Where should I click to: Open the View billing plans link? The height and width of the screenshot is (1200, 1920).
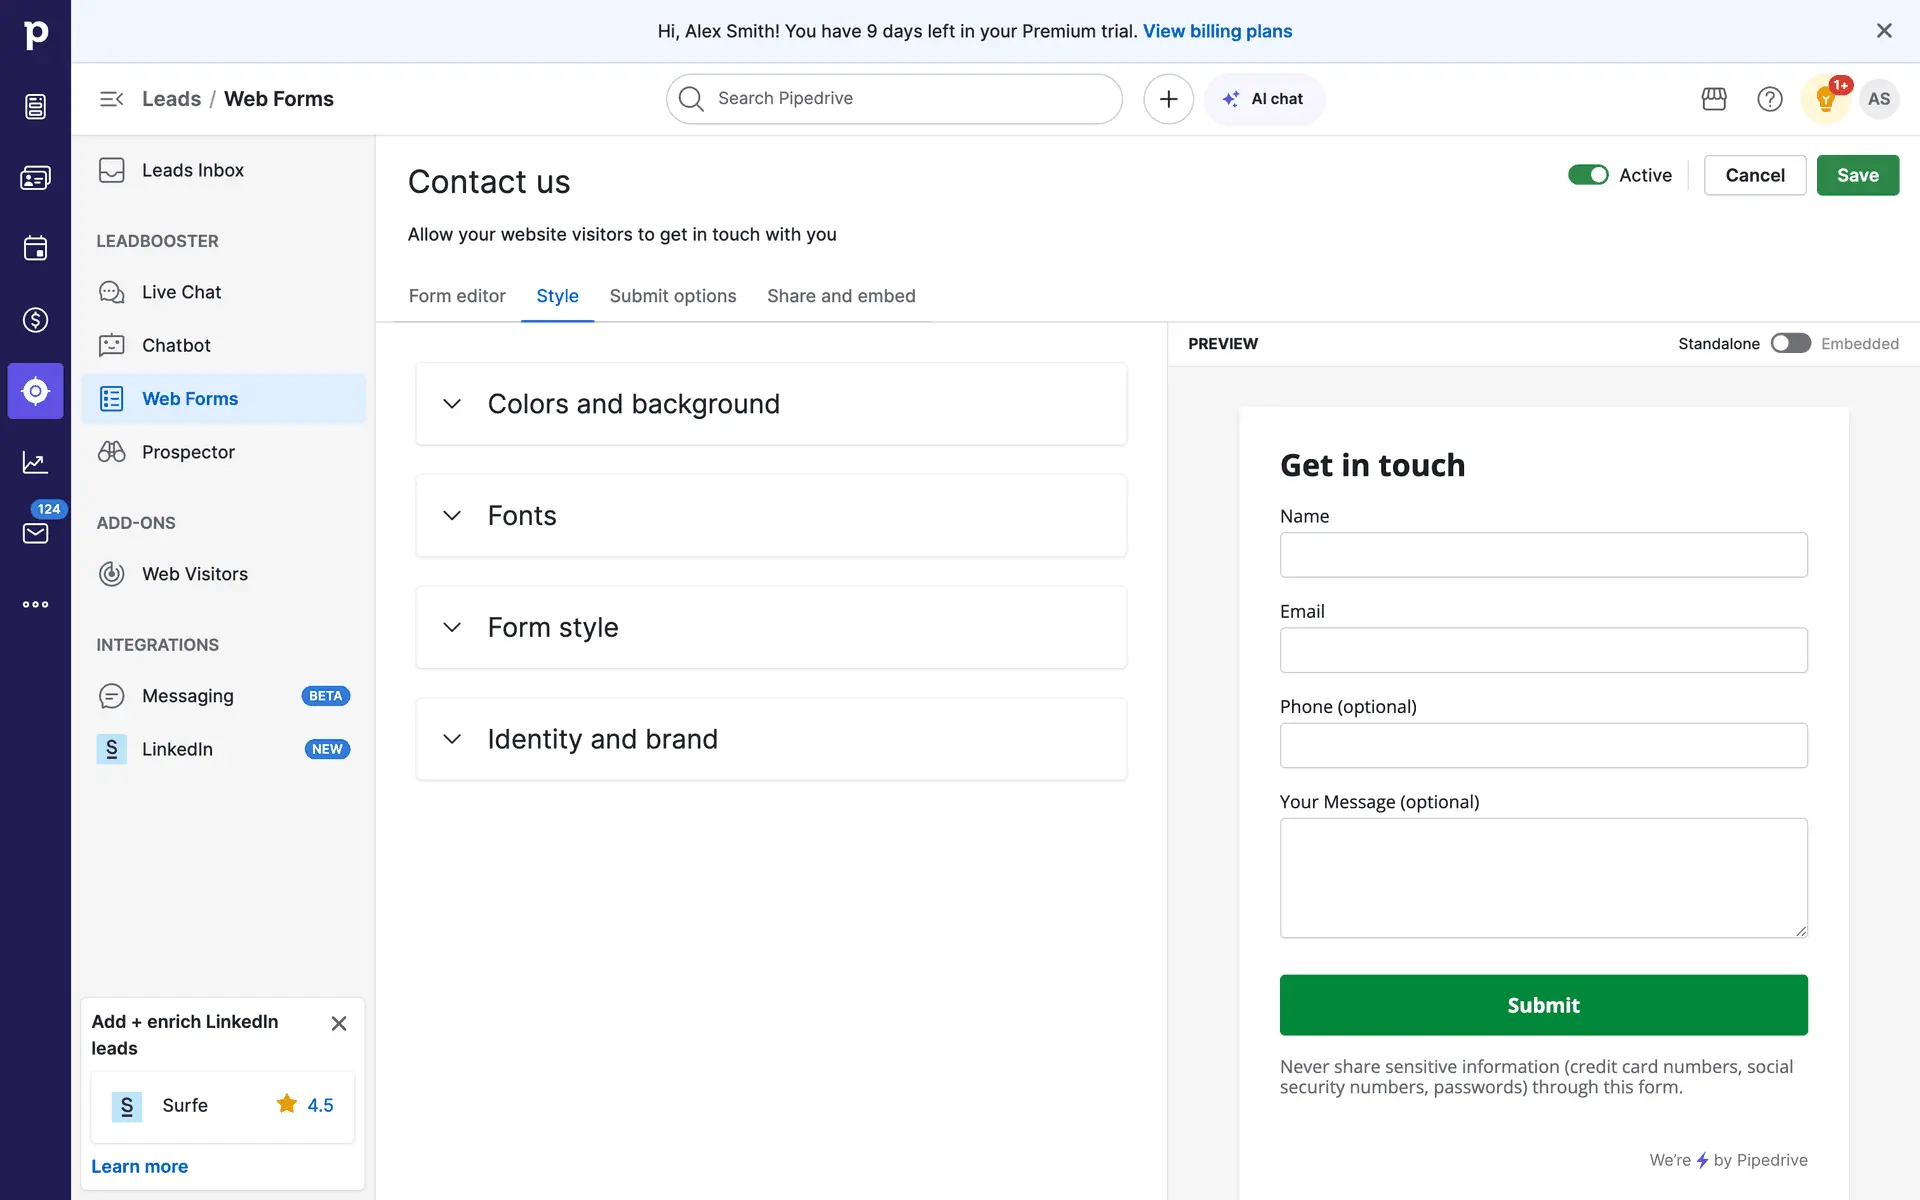coord(1217,31)
